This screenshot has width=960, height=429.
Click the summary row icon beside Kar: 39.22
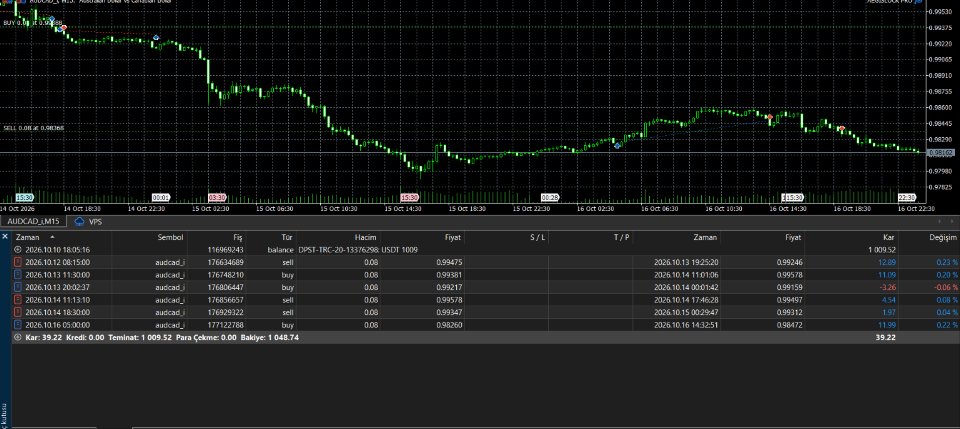(x=18, y=337)
